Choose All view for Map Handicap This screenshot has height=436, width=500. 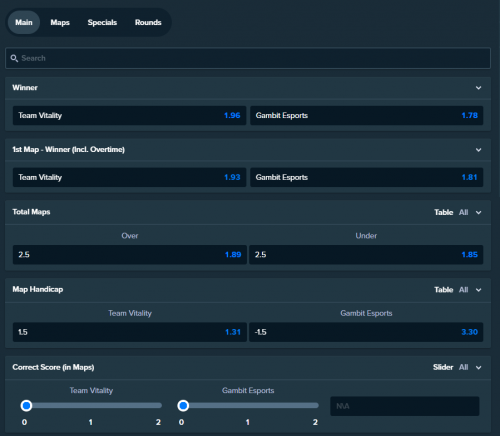click(463, 290)
